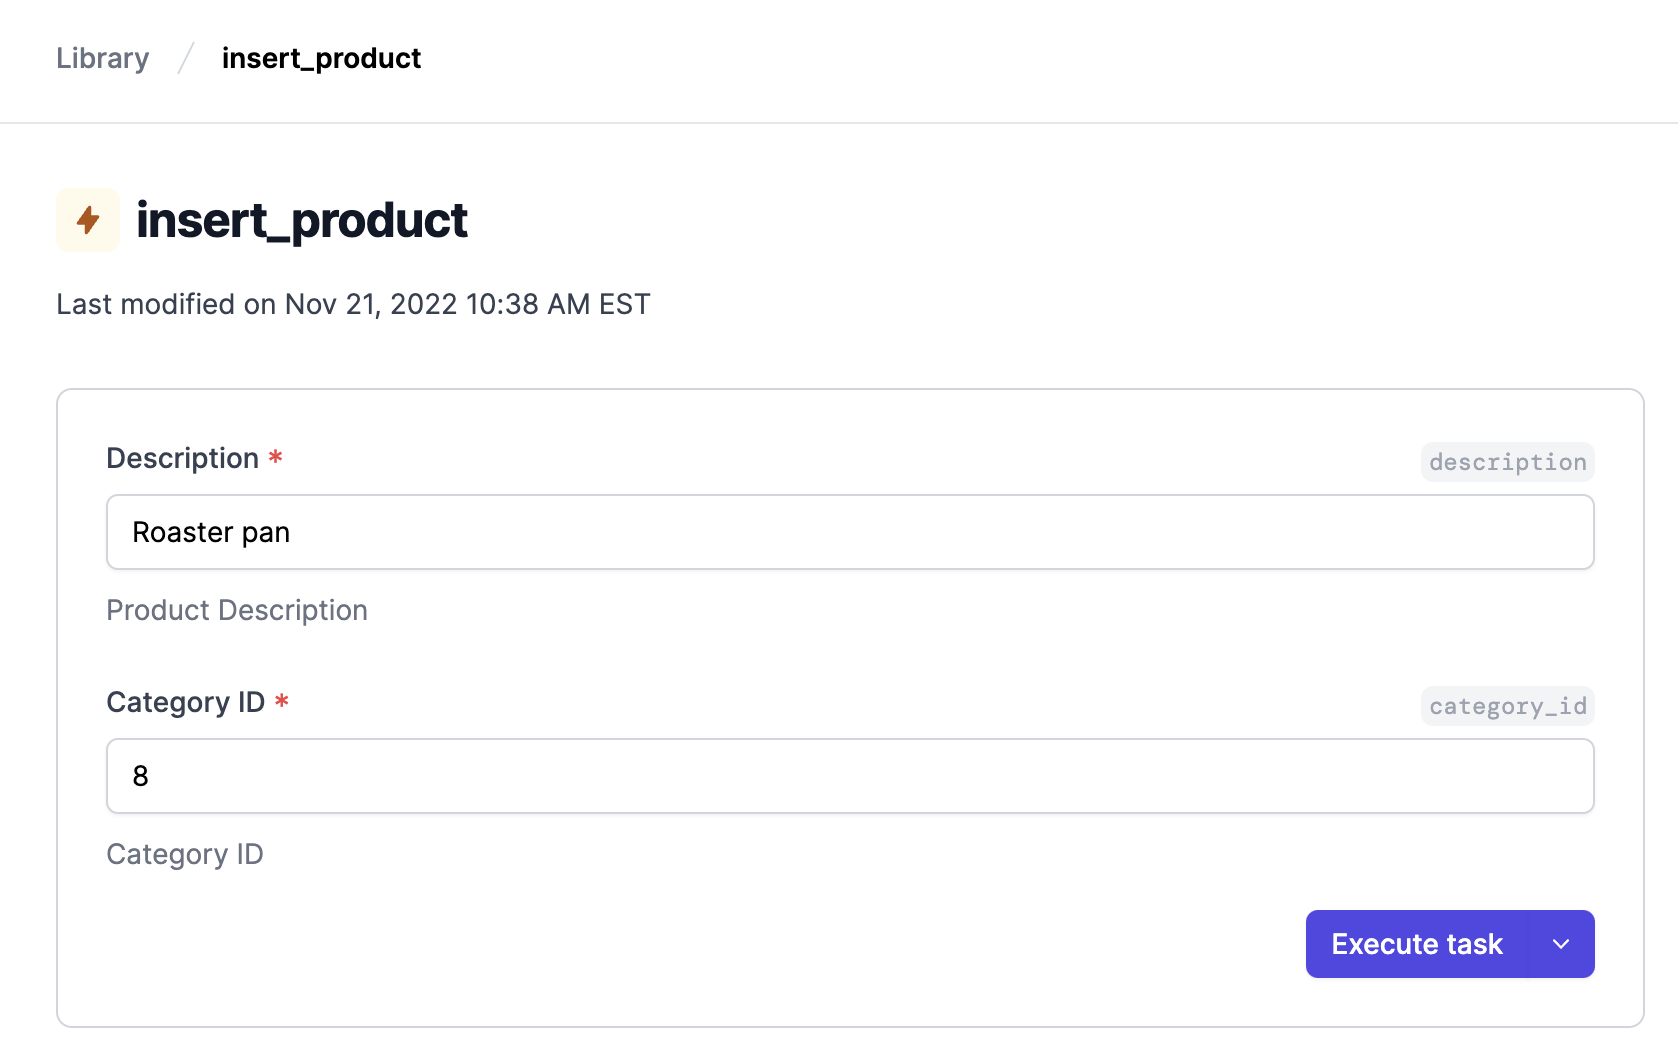Click the number 8 in the Category ID input
The width and height of the screenshot is (1678, 1062).
tap(140, 776)
